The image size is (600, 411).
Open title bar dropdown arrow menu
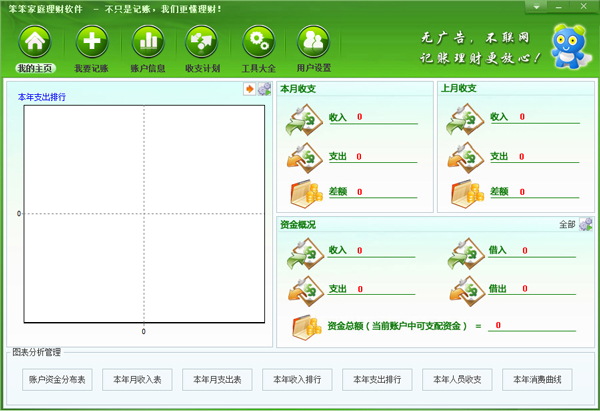click(x=536, y=7)
